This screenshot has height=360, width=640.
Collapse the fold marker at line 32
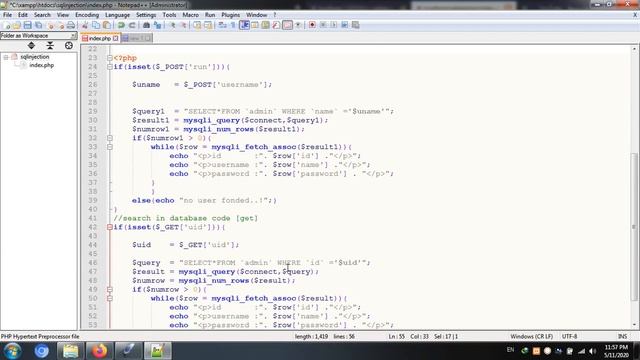pos(110,138)
